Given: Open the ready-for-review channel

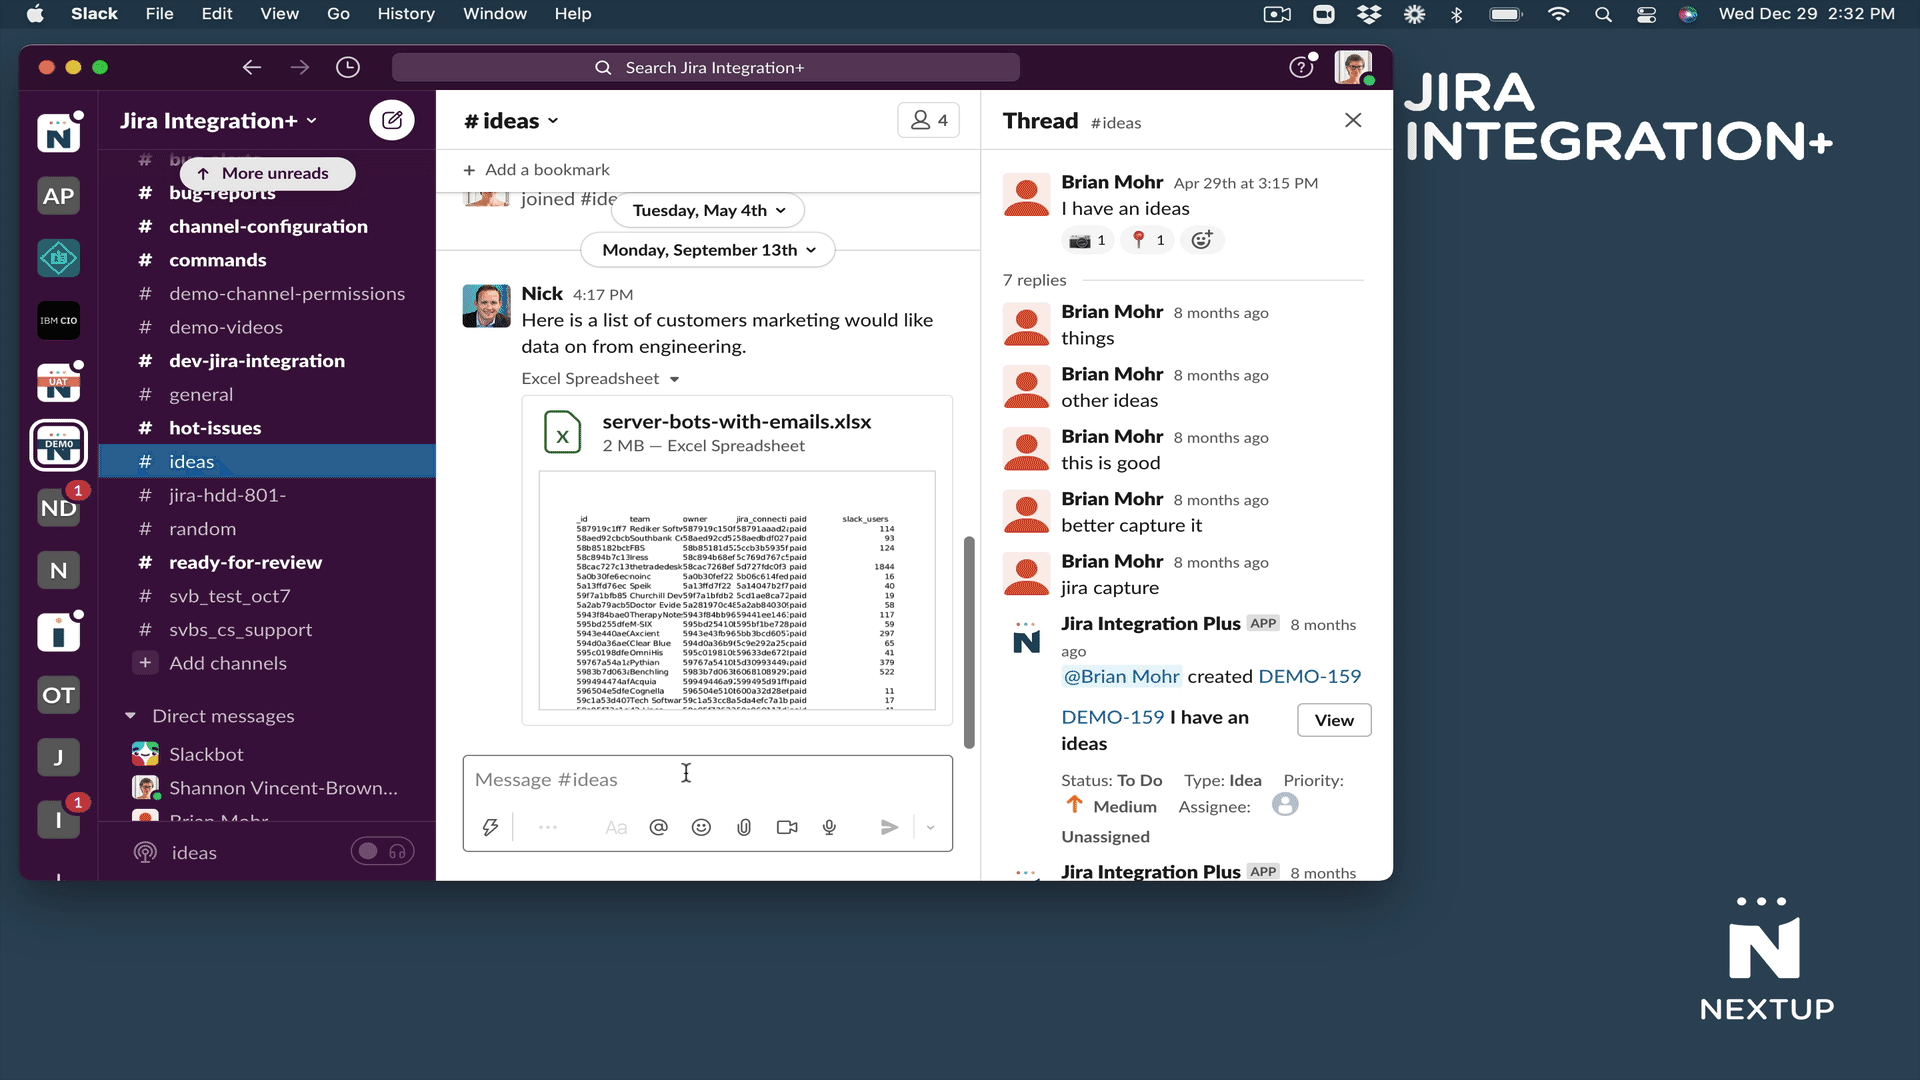Looking at the screenshot, I should click(x=267, y=562).
